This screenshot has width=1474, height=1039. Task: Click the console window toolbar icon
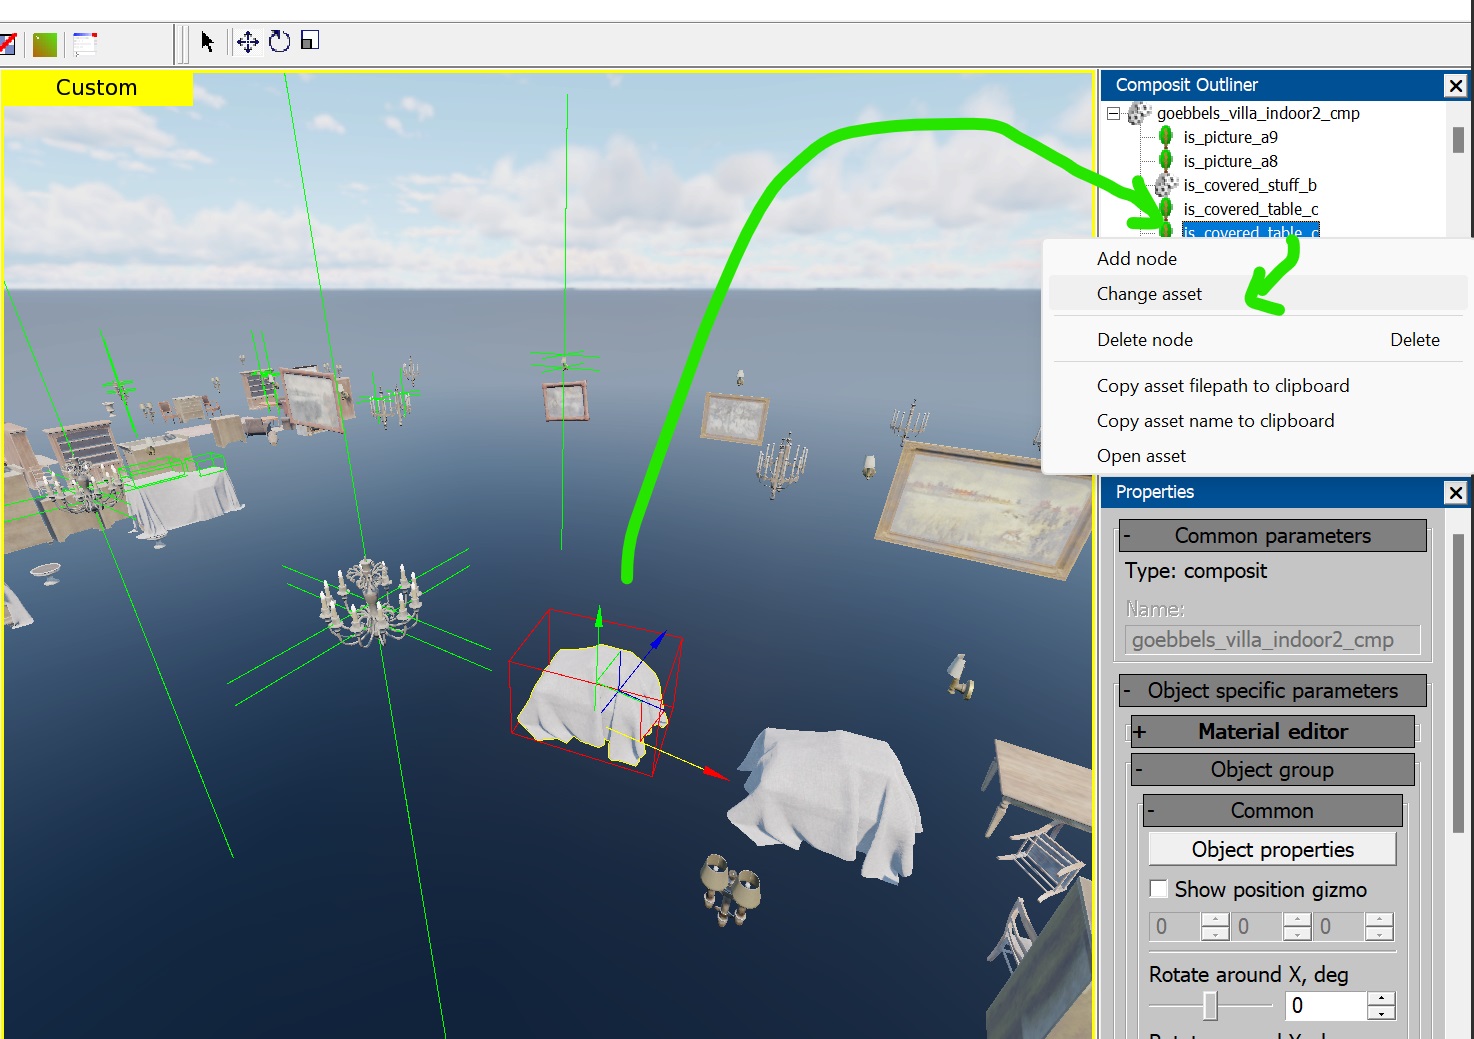tap(85, 44)
